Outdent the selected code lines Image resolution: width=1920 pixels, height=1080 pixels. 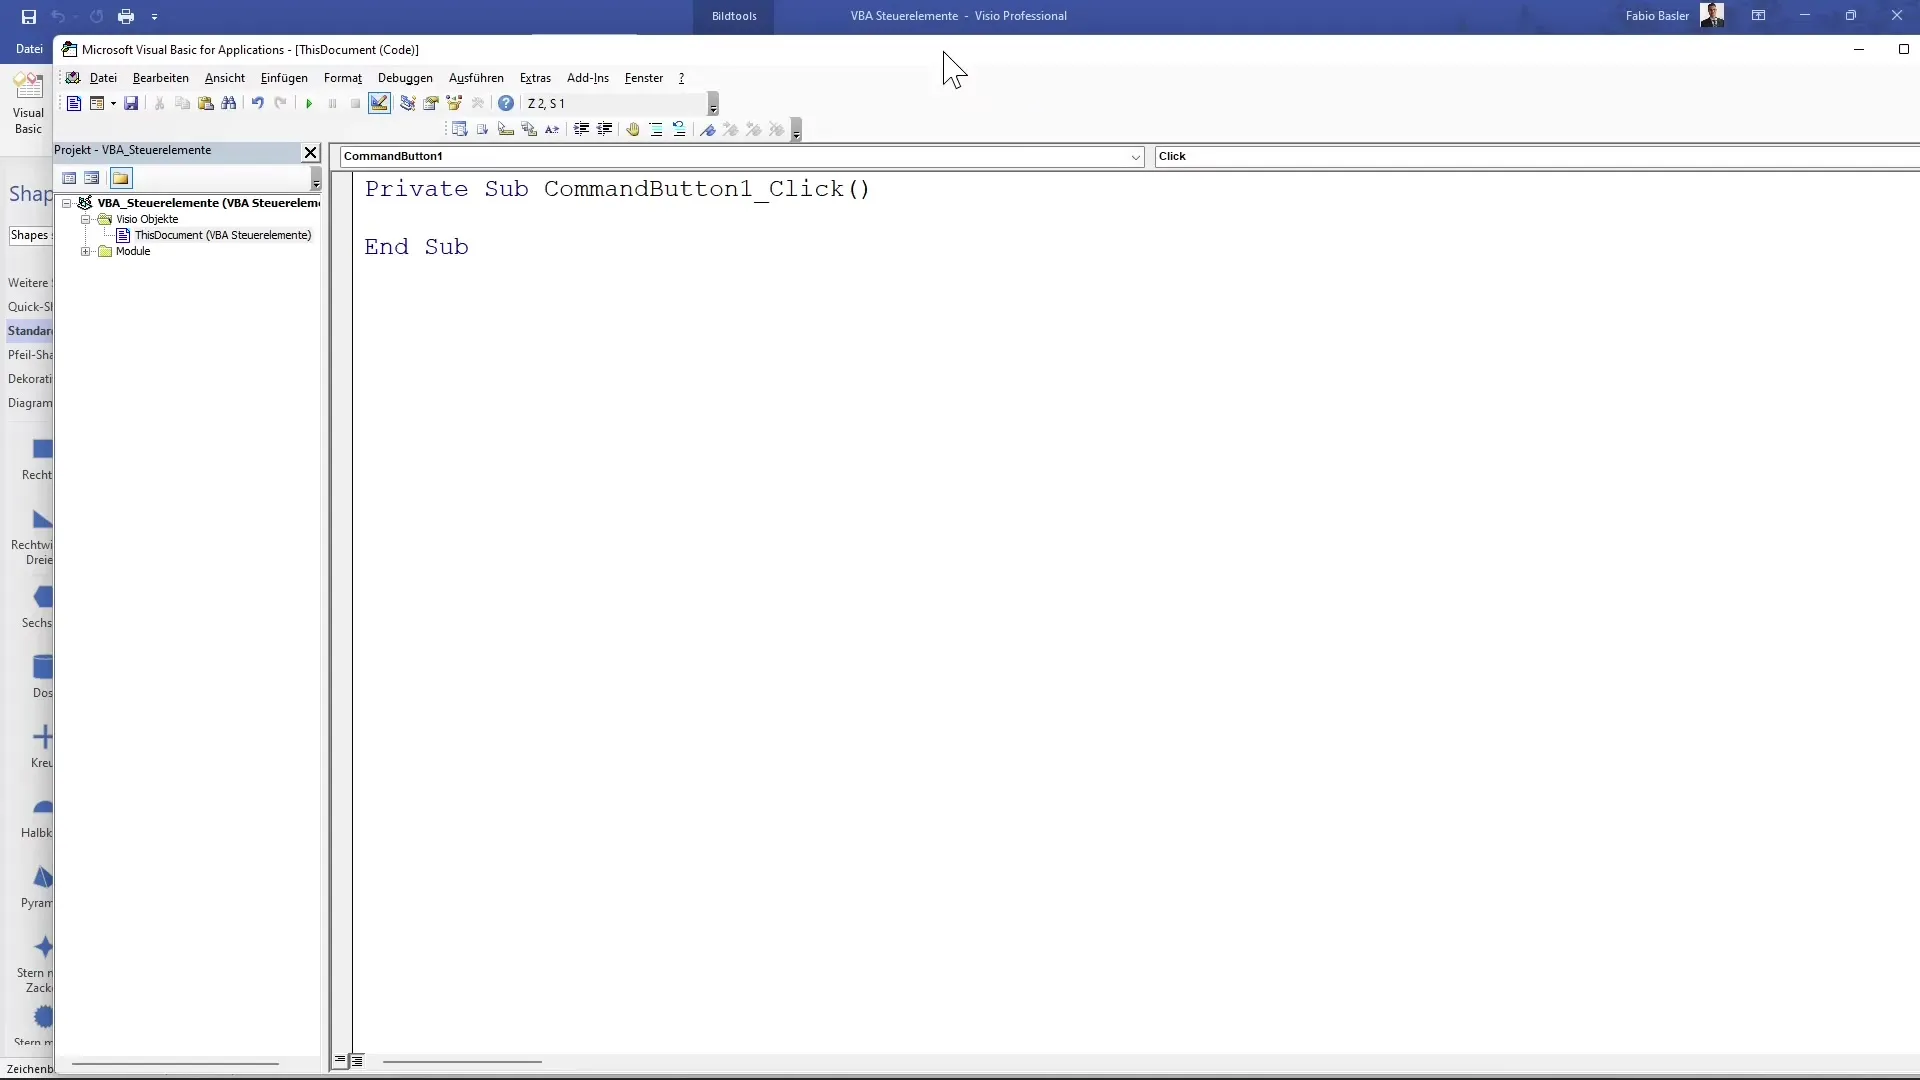pos(604,129)
